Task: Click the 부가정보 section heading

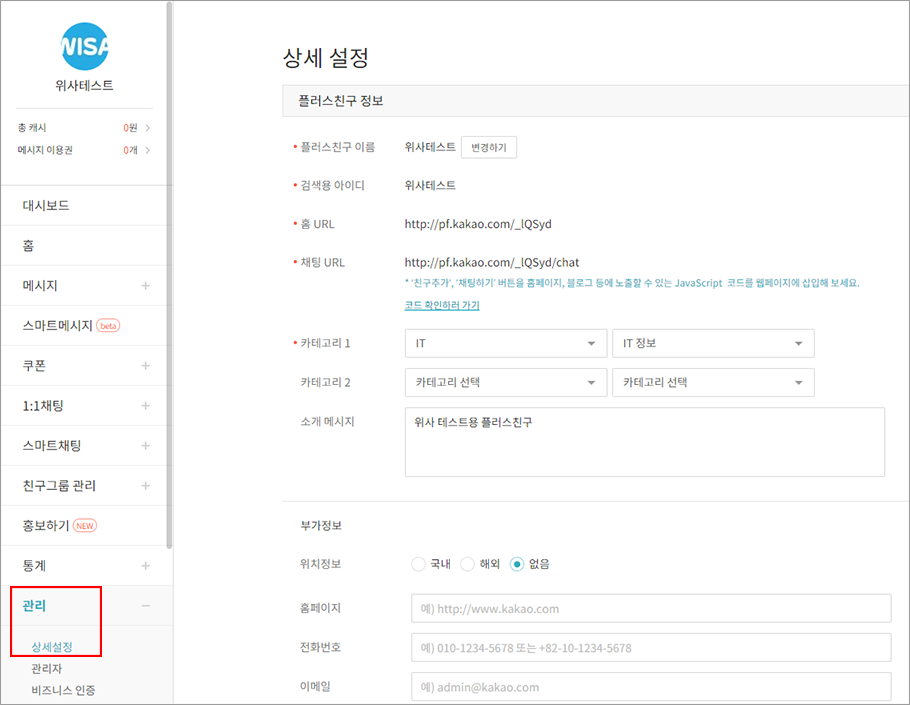Action: pyautogui.click(x=321, y=526)
